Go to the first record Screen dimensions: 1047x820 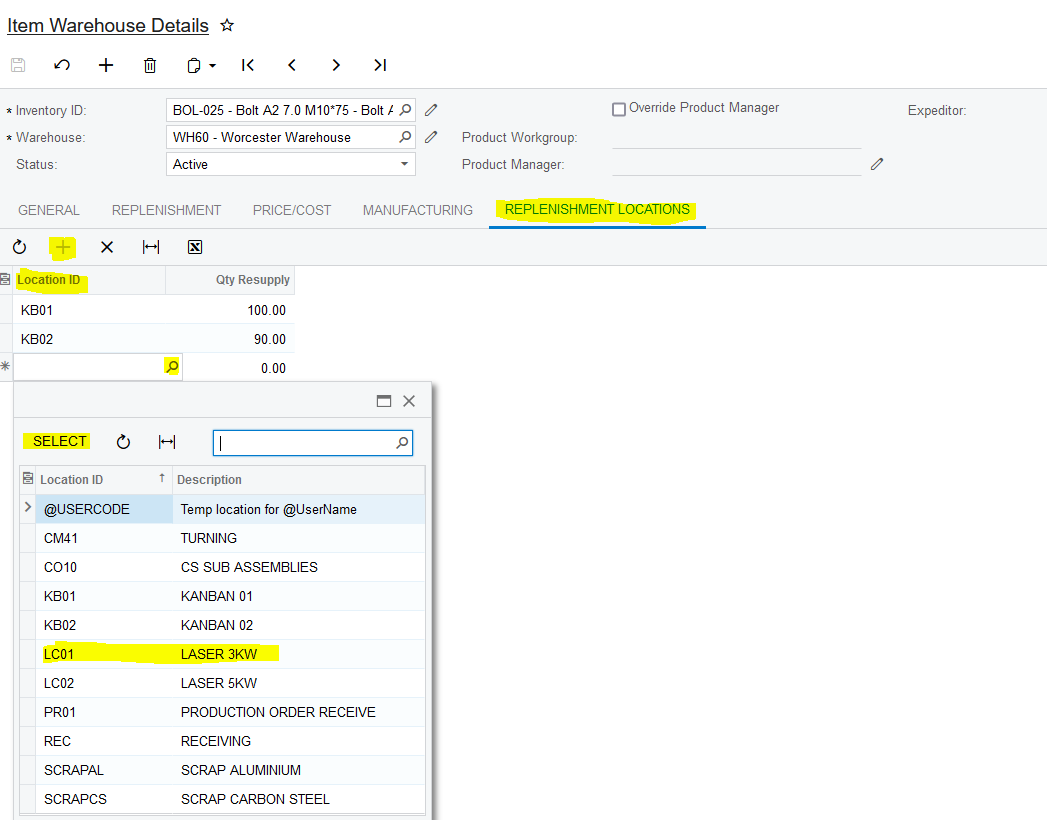coord(248,65)
